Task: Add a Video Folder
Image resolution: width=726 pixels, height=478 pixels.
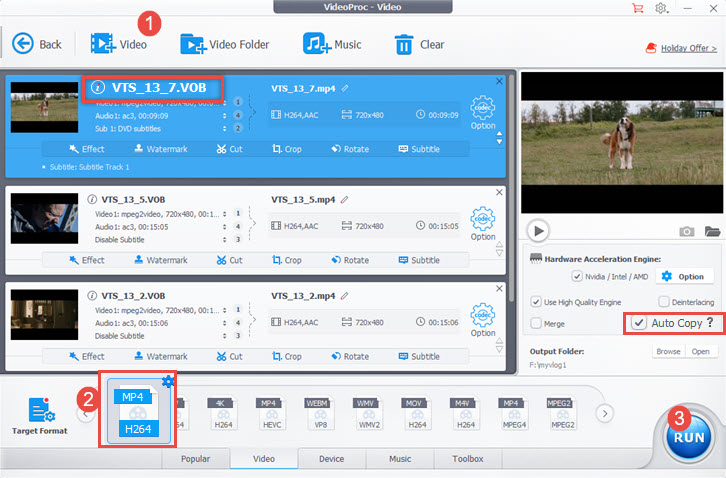Action: coord(225,44)
